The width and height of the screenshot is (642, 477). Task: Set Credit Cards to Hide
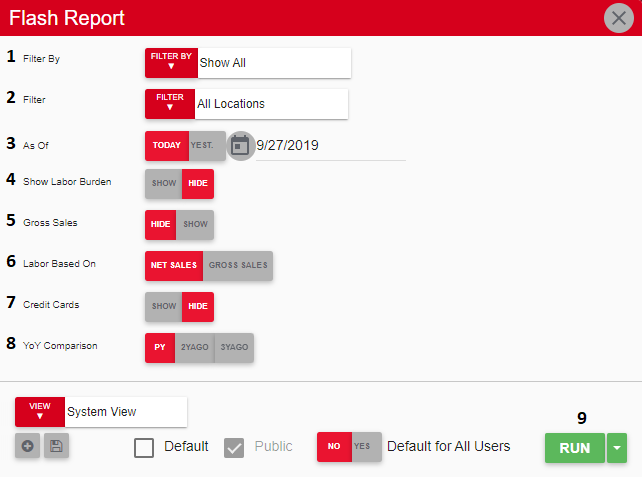click(x=198, y=307)
